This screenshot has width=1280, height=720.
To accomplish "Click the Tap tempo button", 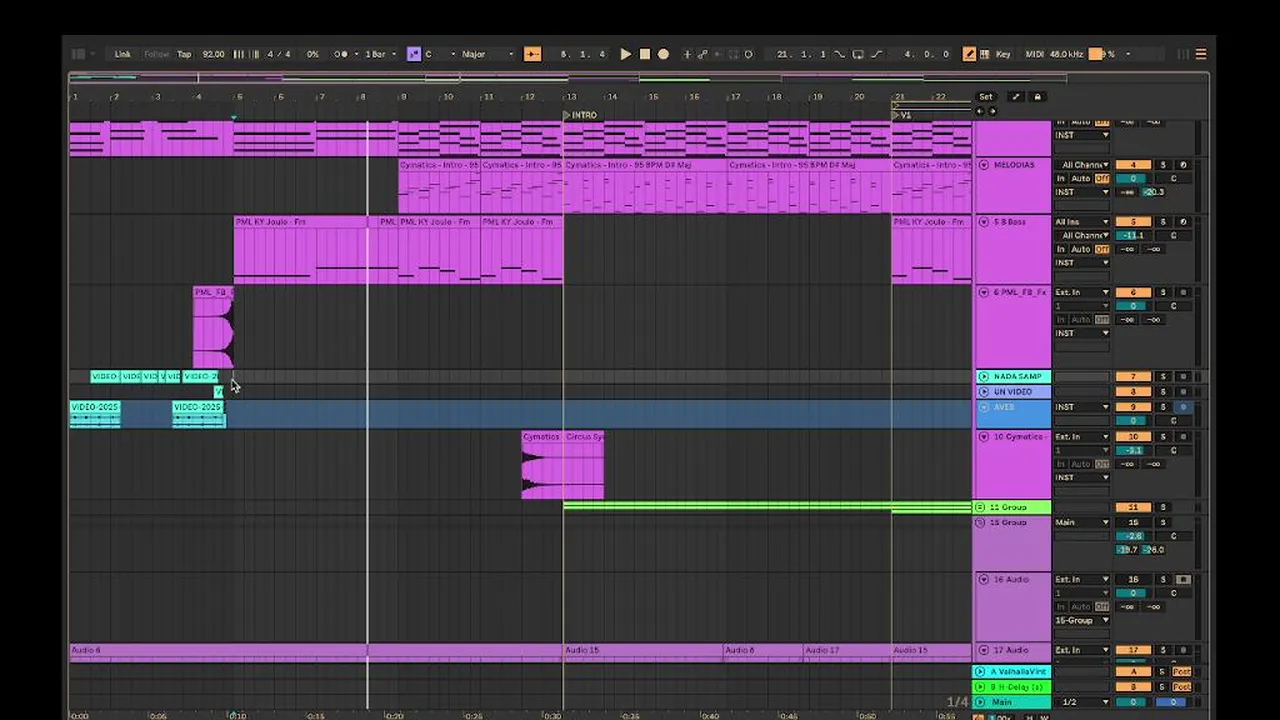I will pos(184,54).
